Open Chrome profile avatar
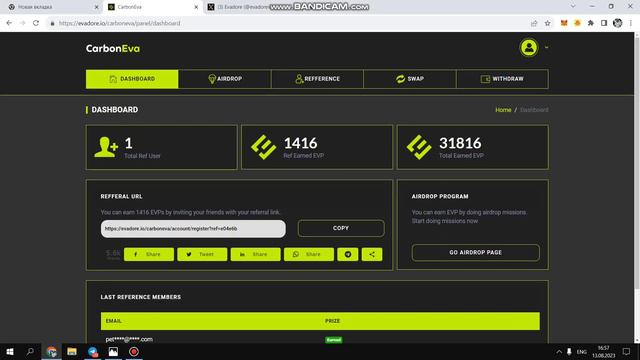Image resolution: width=640 pixels, height=360 pixels. click(618, 23)
